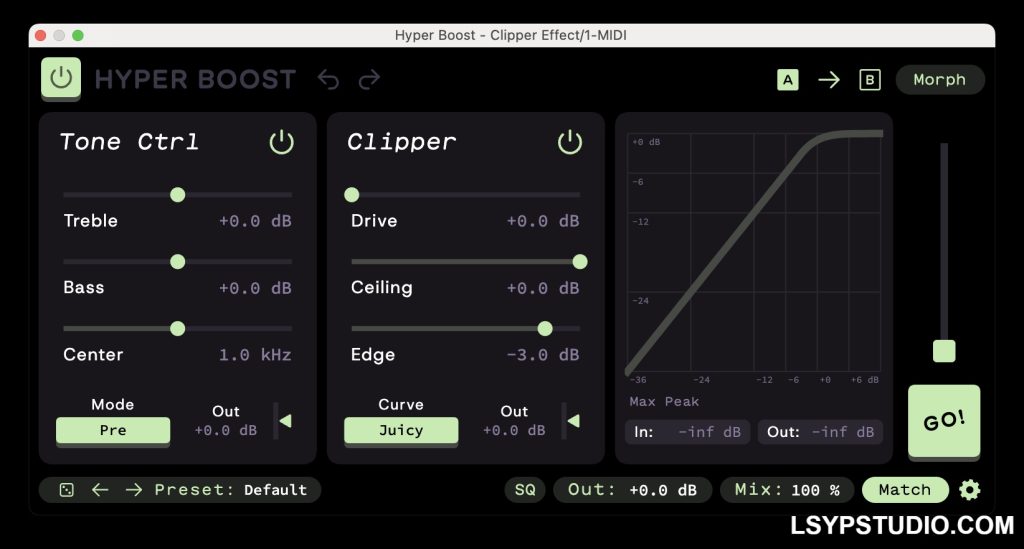Viewport: 1024px width, 549px height.
Task: Click the Treble +0.0 dB value
Action: [x=255, y=221]
